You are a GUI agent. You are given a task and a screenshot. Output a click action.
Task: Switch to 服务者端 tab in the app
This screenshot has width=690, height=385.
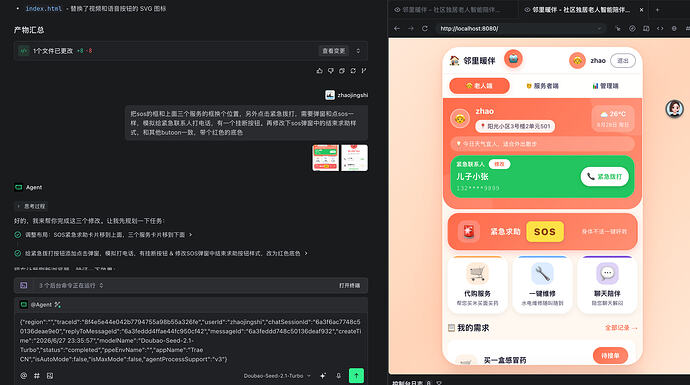tap(542, 86)
